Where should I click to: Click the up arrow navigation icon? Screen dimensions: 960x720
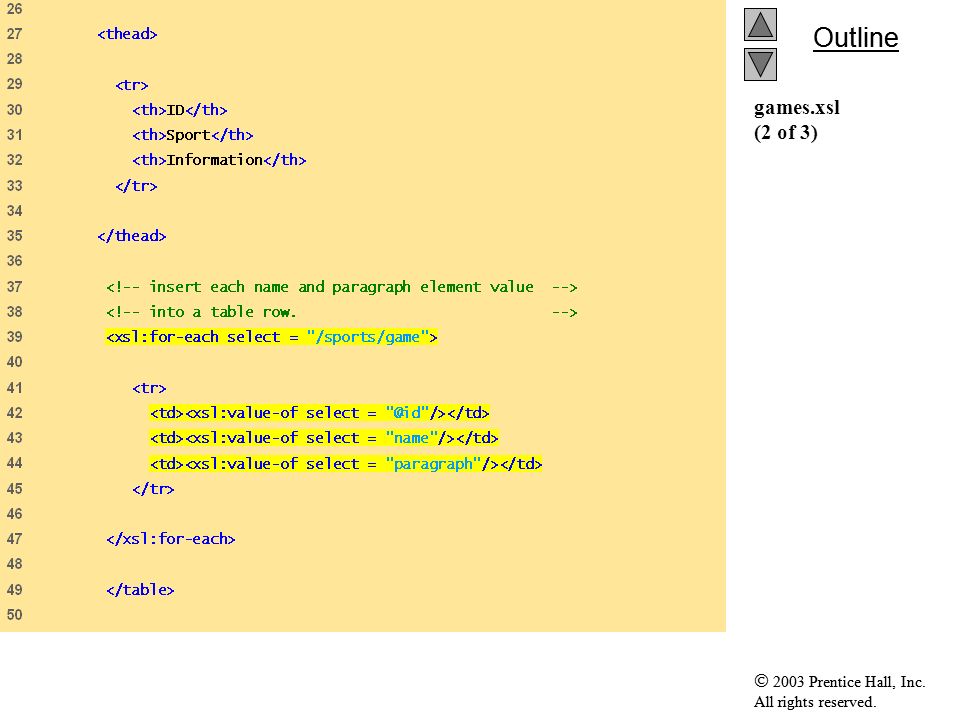click(760, 24)
